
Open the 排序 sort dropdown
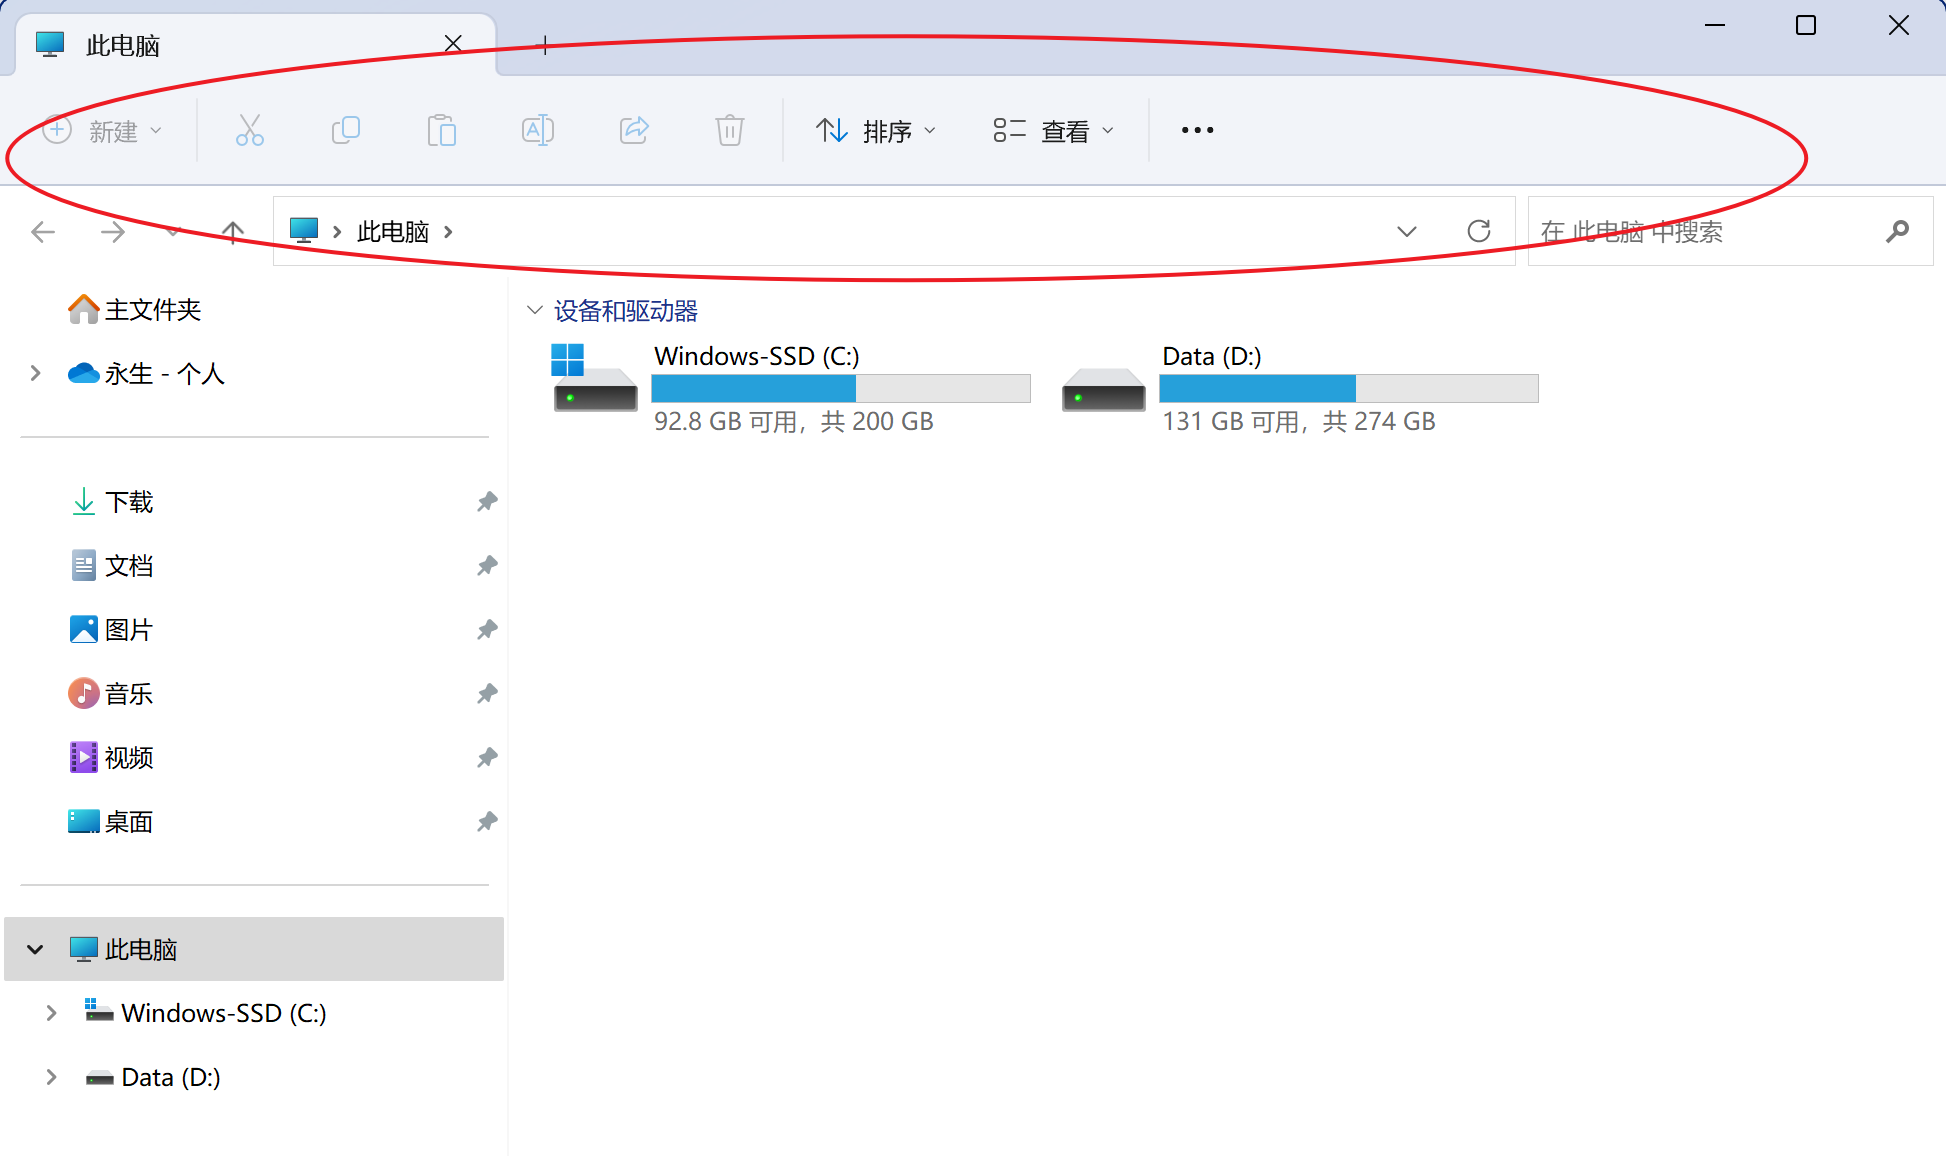[x=876, y=131]
